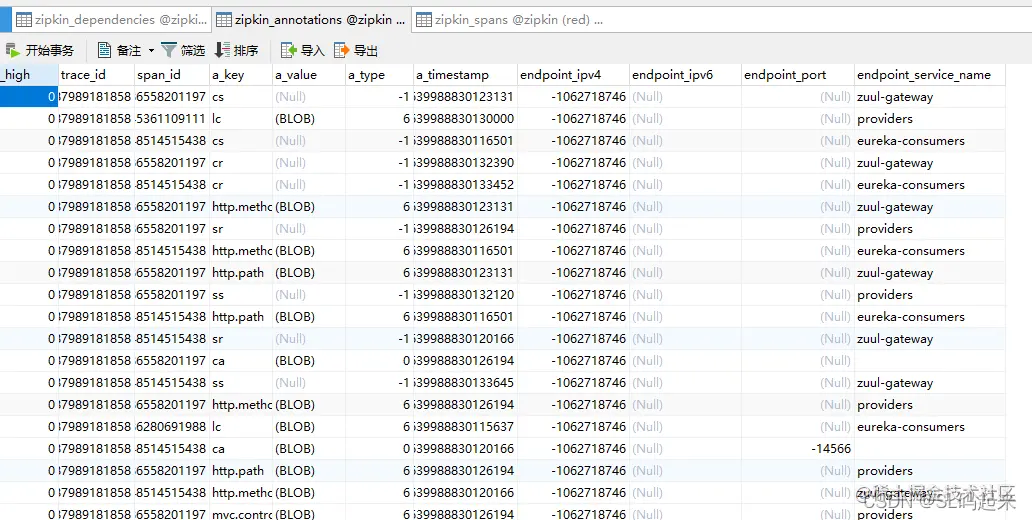Select the a_timestamp column header

pos(465,75)
